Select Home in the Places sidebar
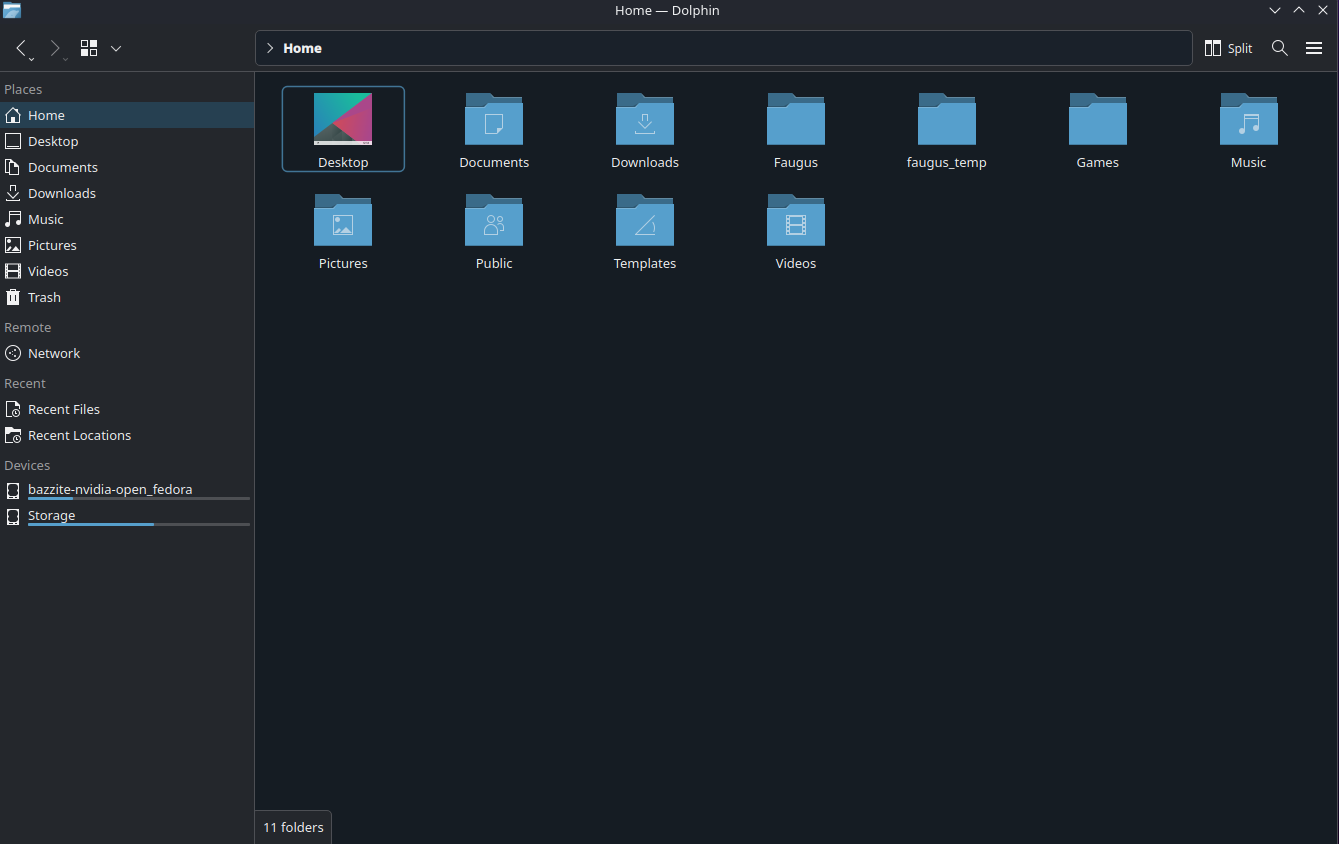 point(127,115)
